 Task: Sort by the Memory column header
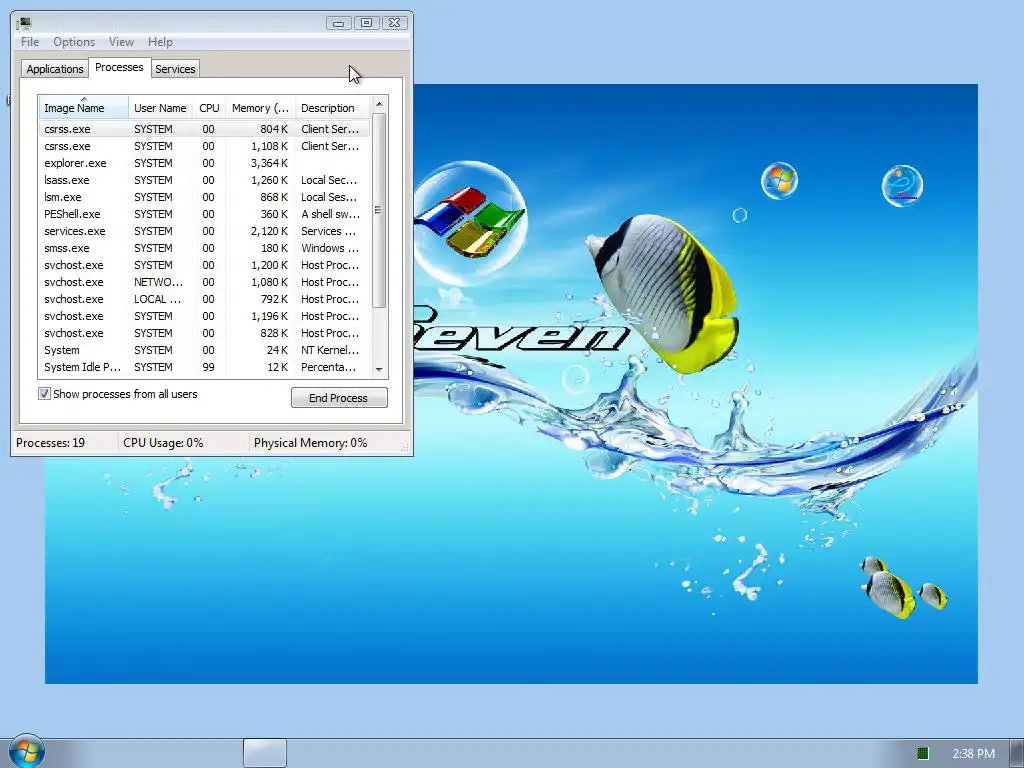[x=260, y=108]
